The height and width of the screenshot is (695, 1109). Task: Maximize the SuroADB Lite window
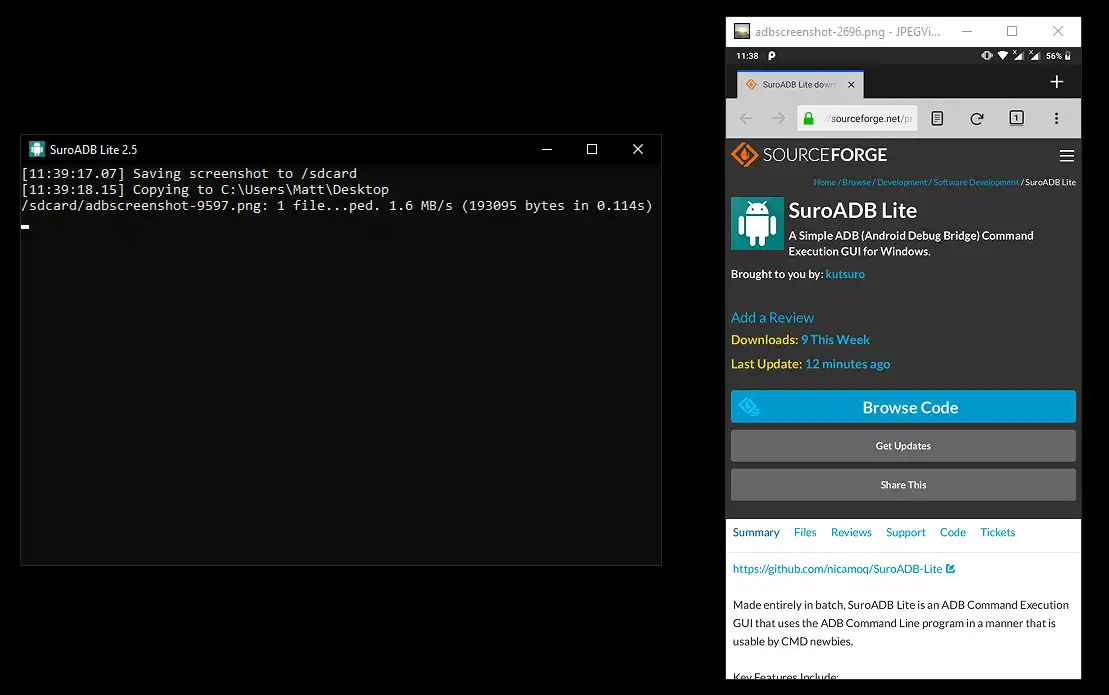coord(592,149)
